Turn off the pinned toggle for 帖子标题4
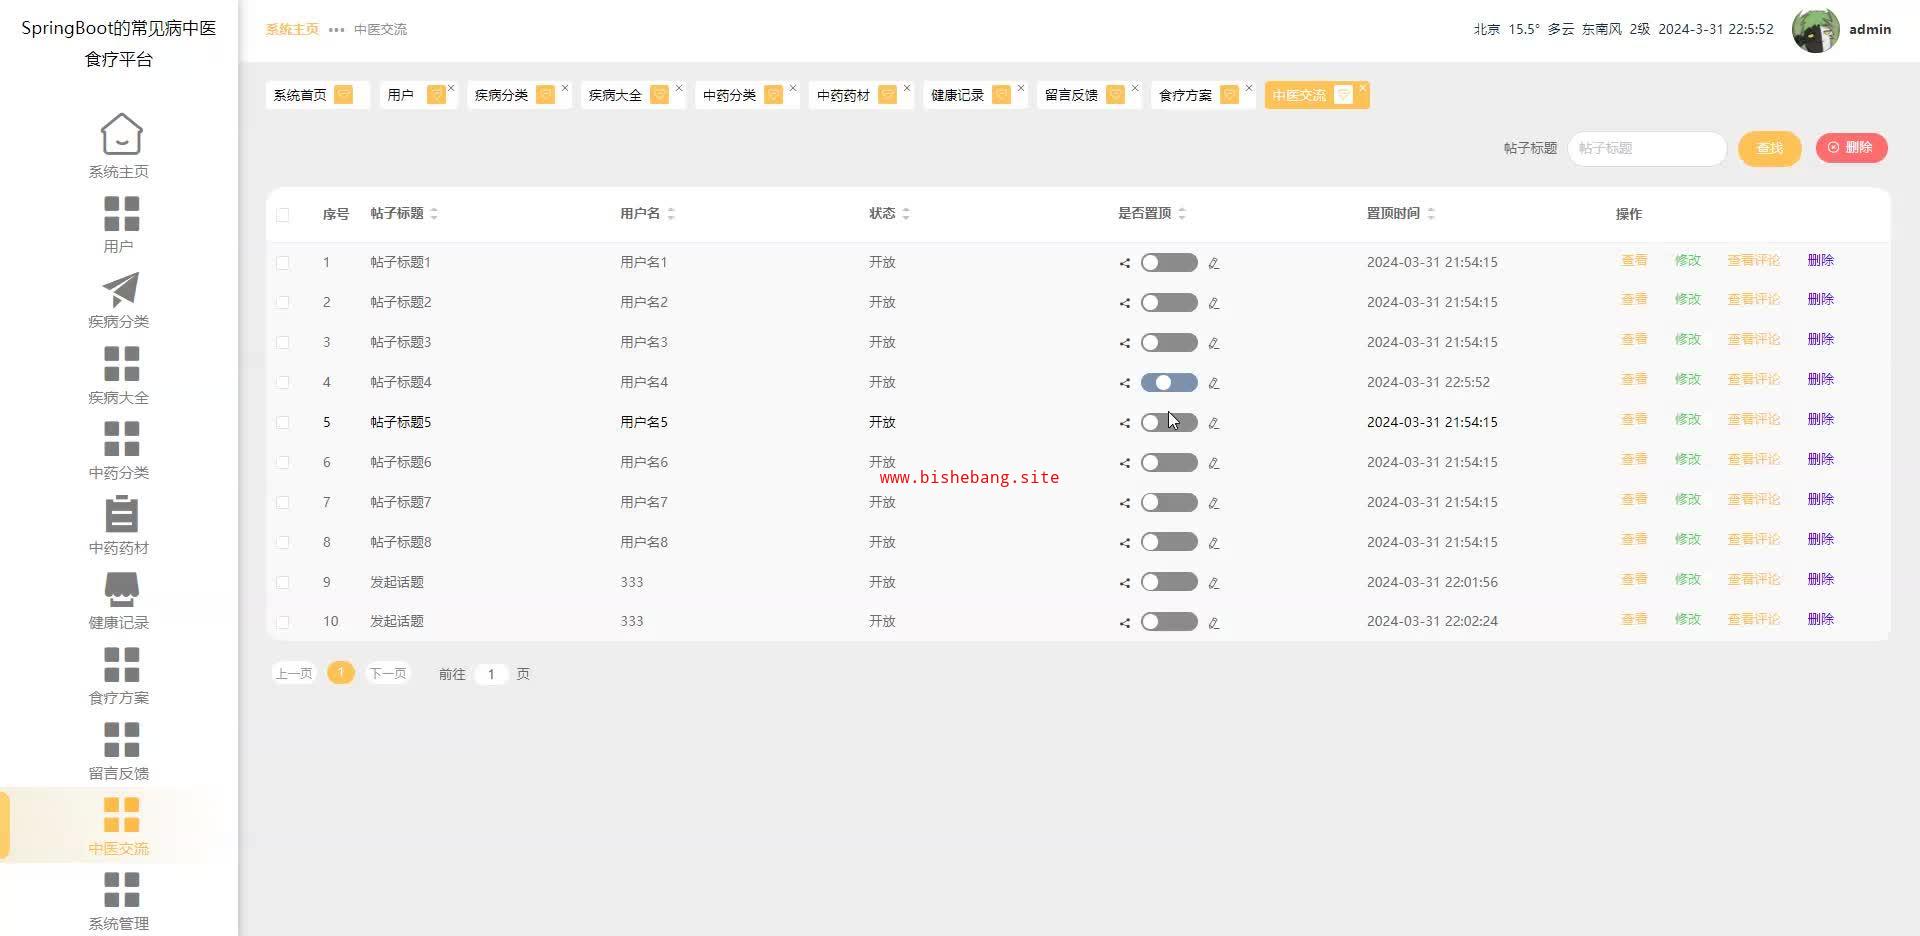 pos(1168,383)
